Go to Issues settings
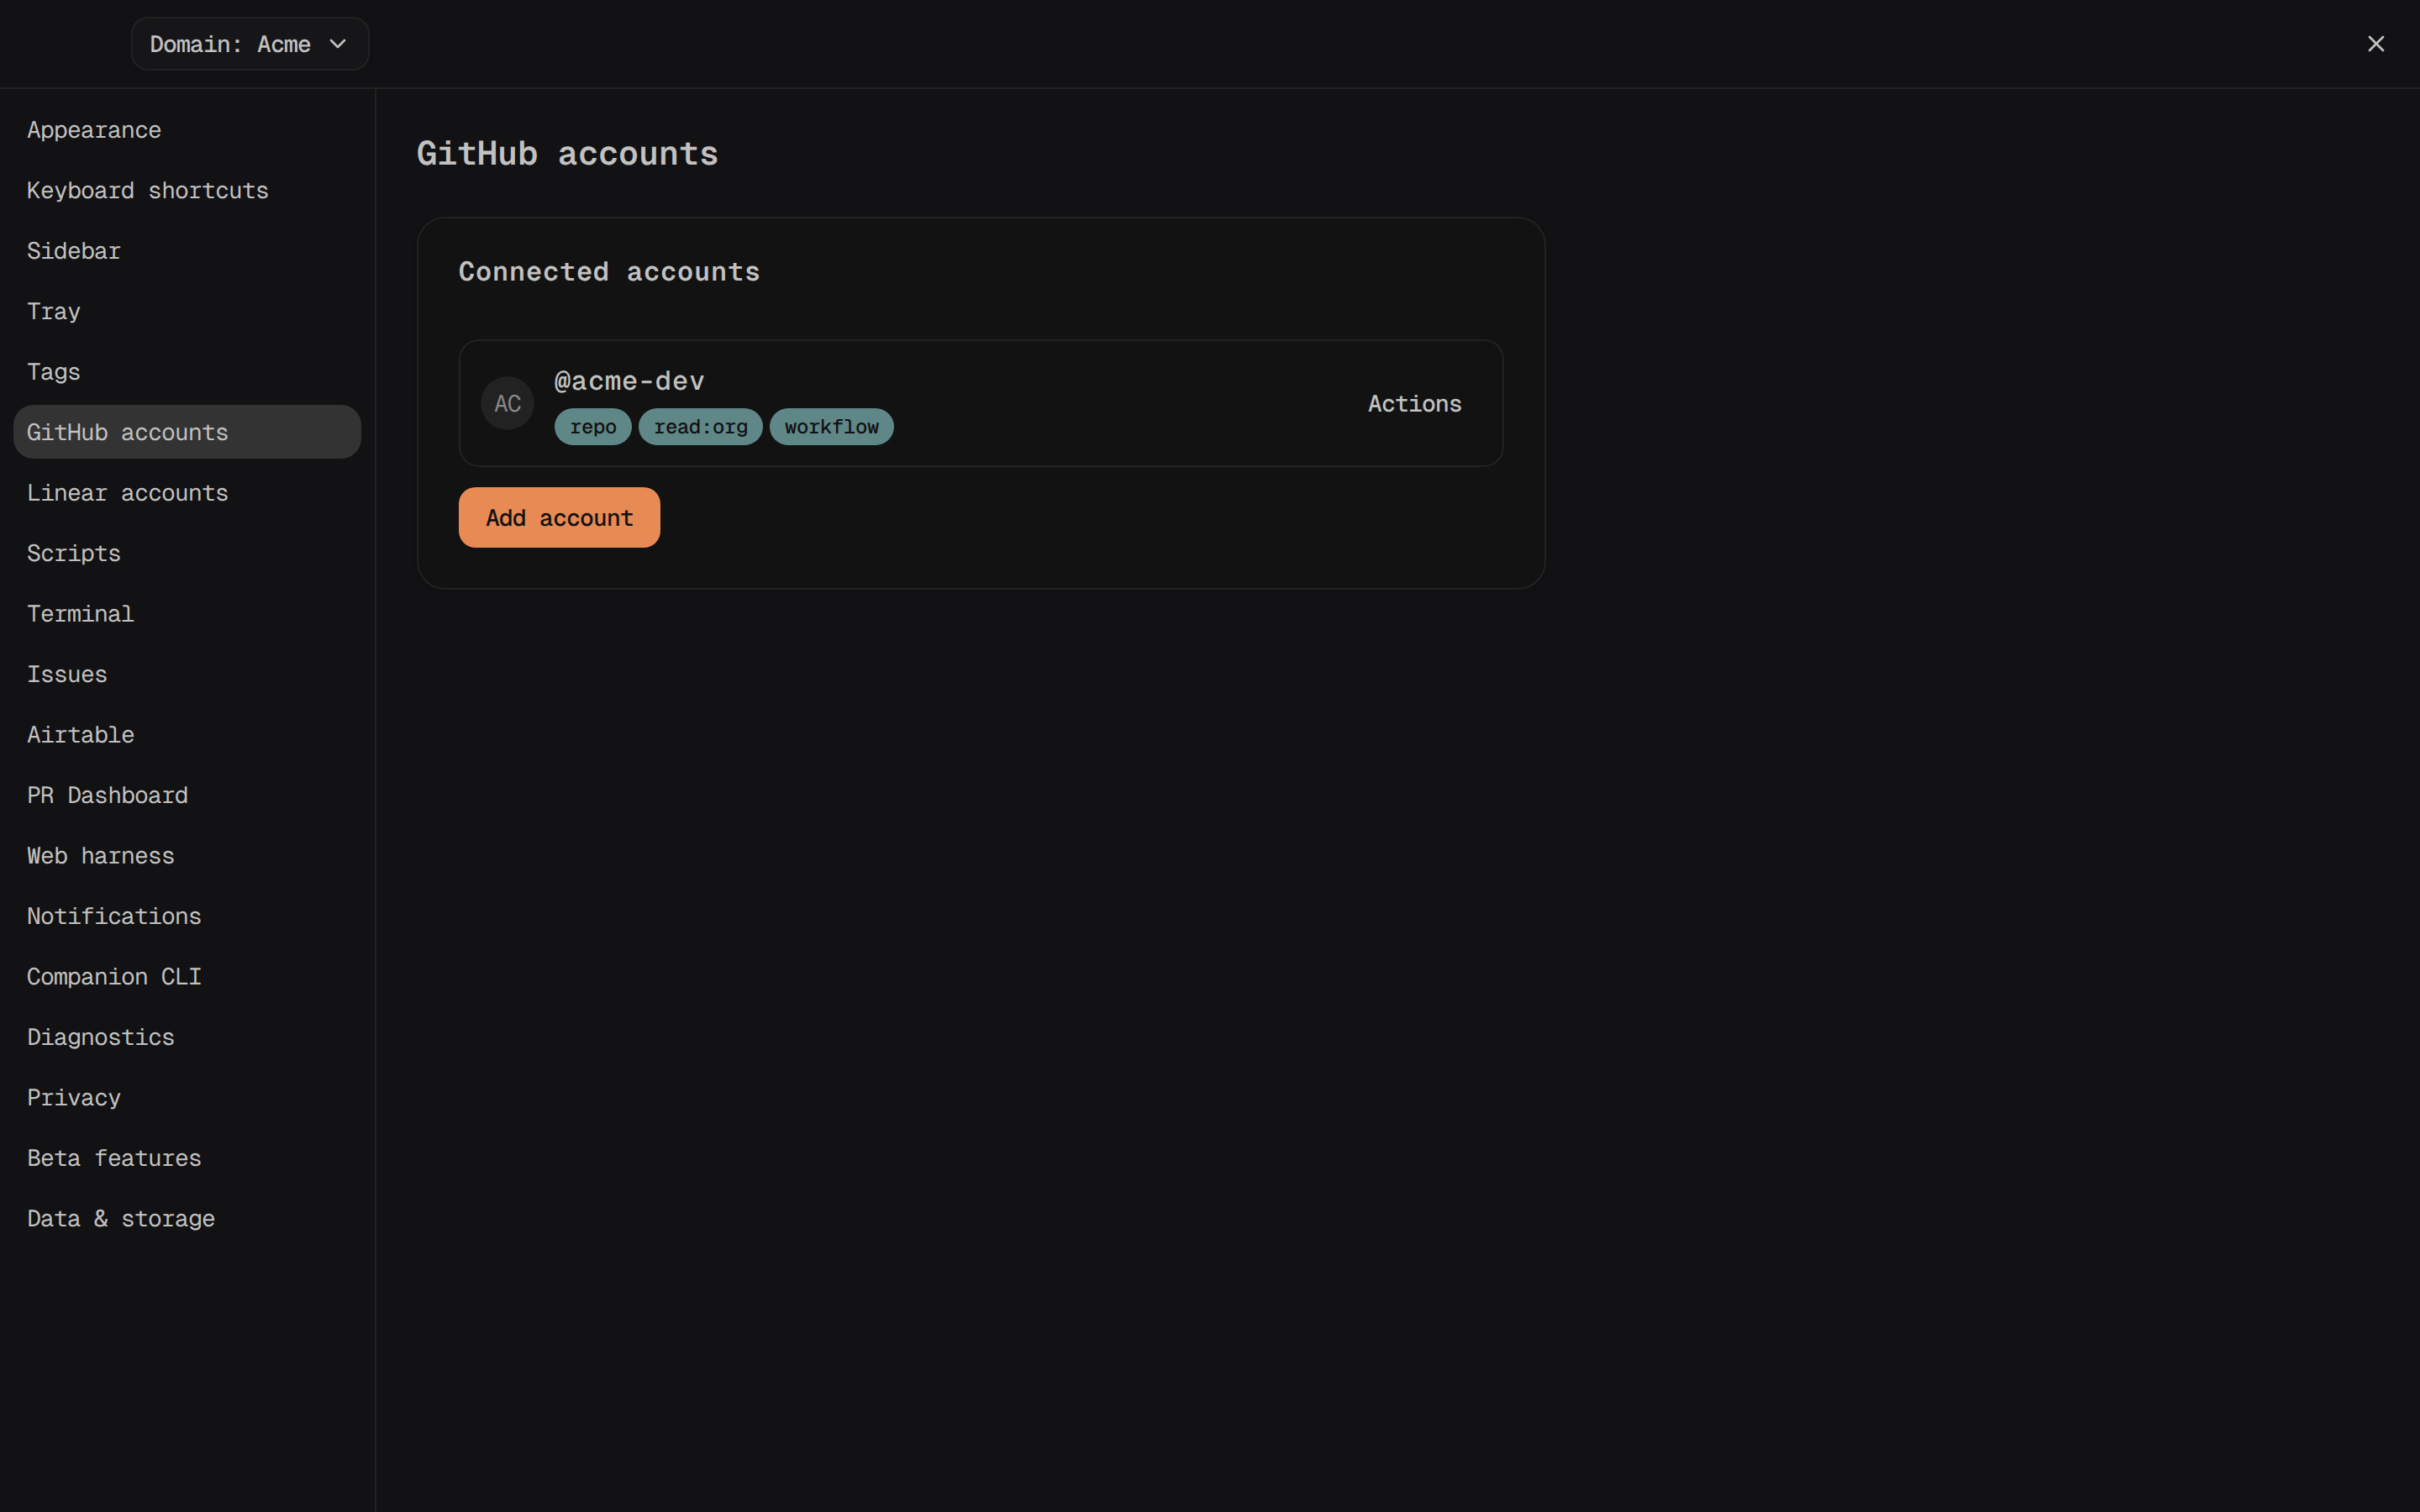2420x1512 pixels. click(x=187, y=674)
